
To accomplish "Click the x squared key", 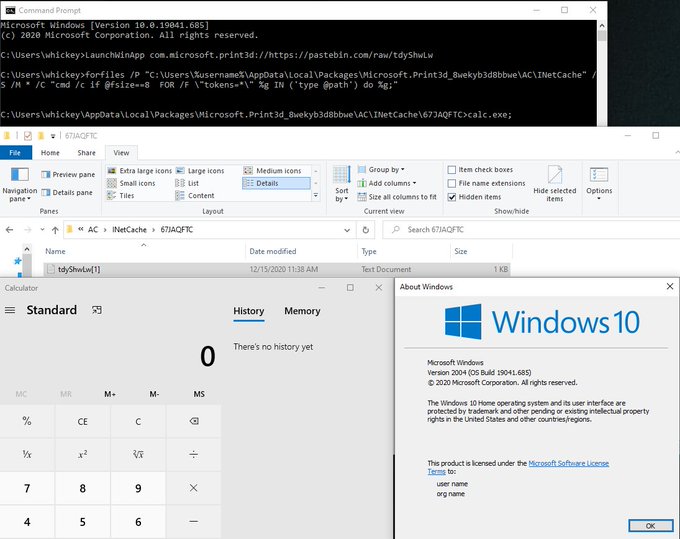I will coord(82,454).
